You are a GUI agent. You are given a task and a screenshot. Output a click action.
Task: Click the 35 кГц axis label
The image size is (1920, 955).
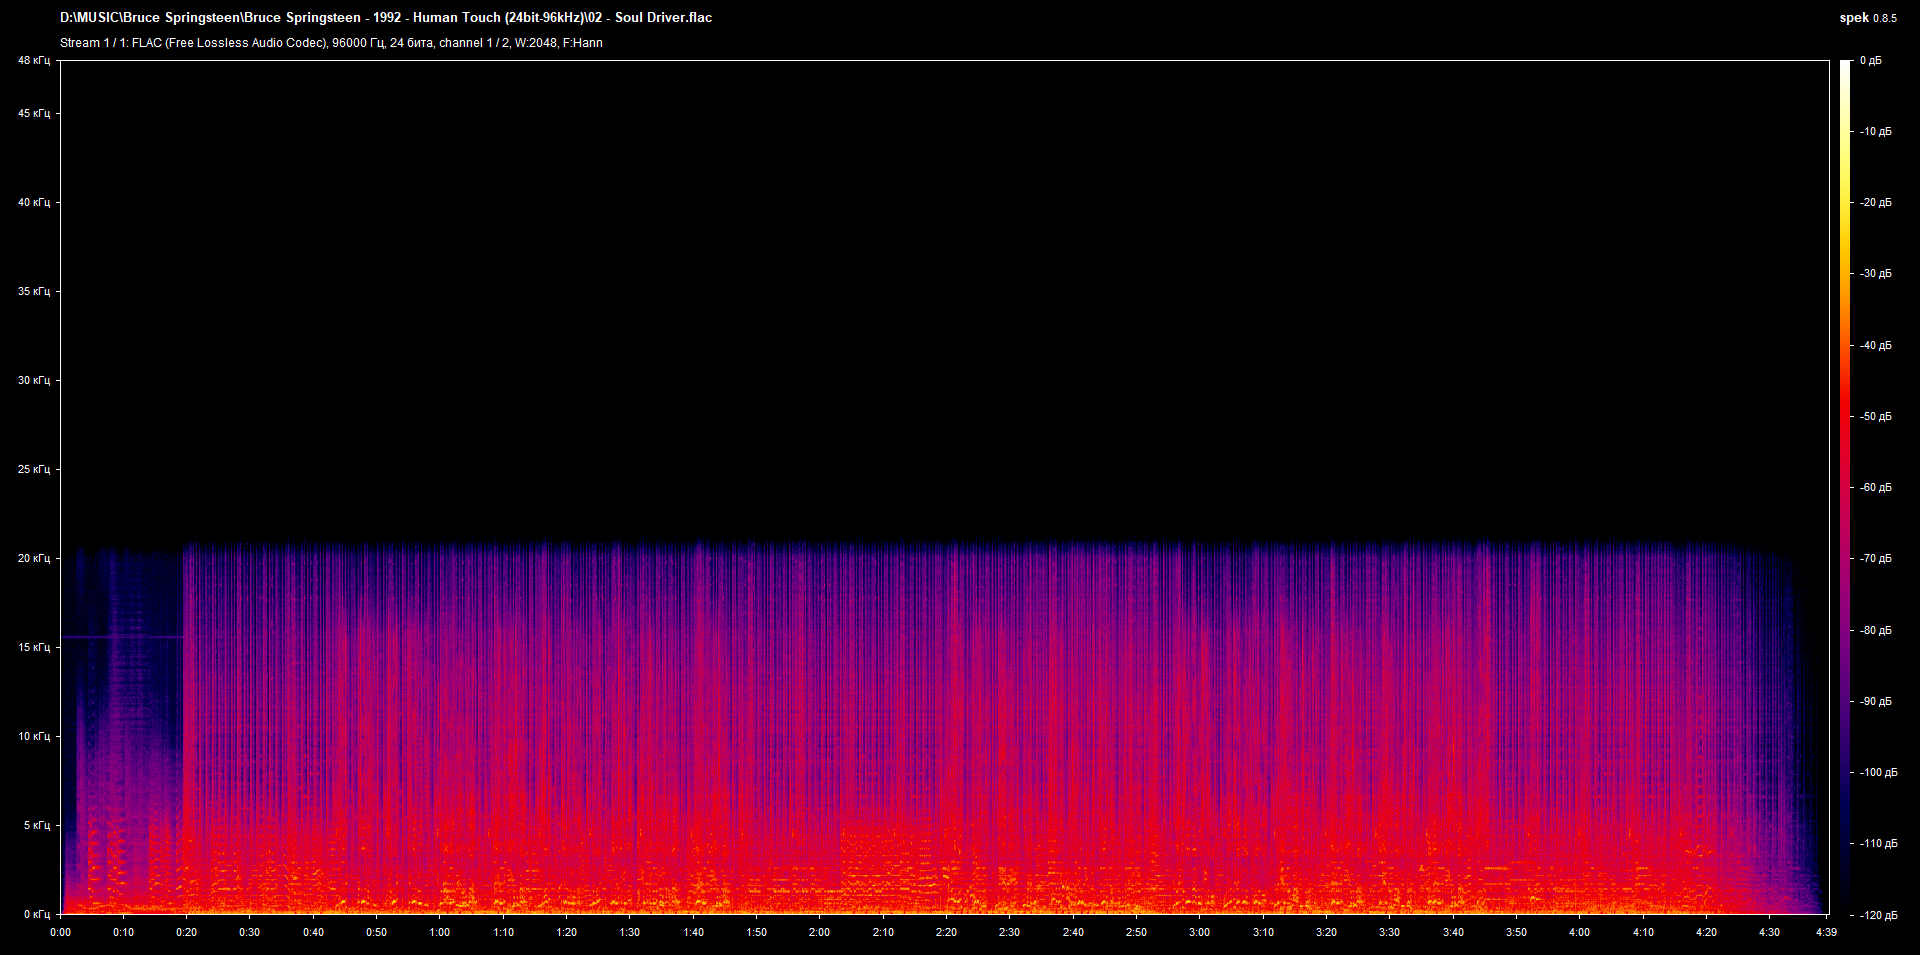pyautogui.click(x=34, y=292)
